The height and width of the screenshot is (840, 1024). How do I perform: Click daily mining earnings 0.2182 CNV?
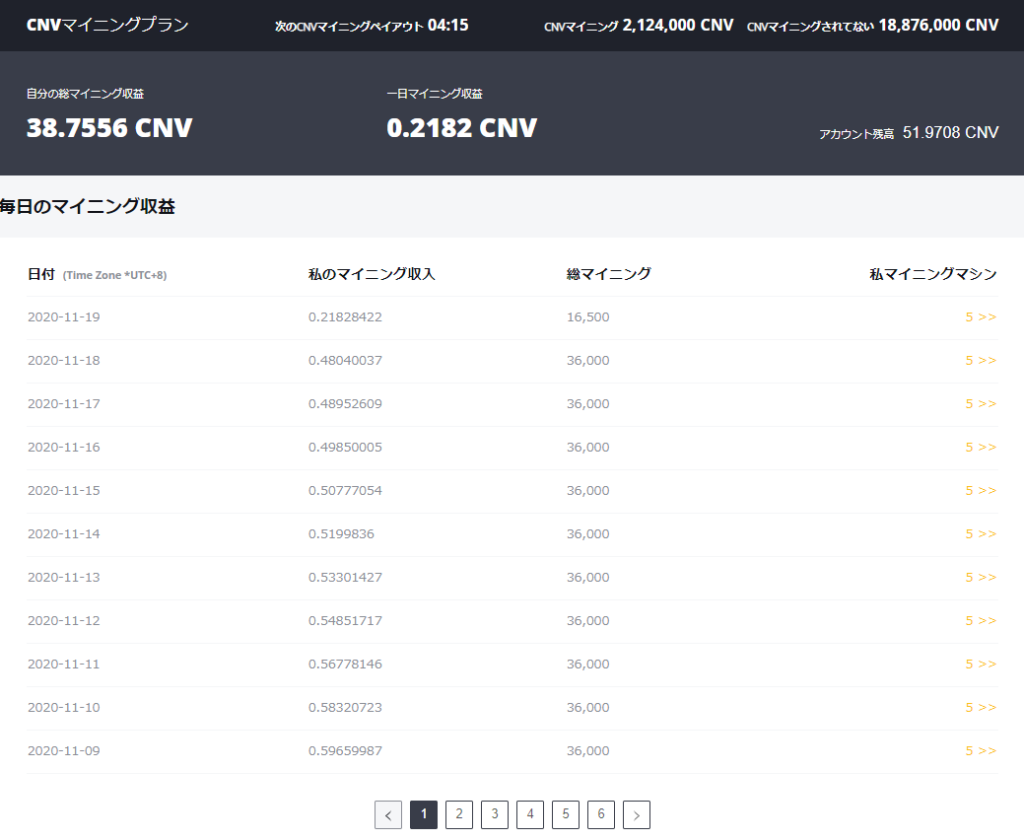coord(462,127)
